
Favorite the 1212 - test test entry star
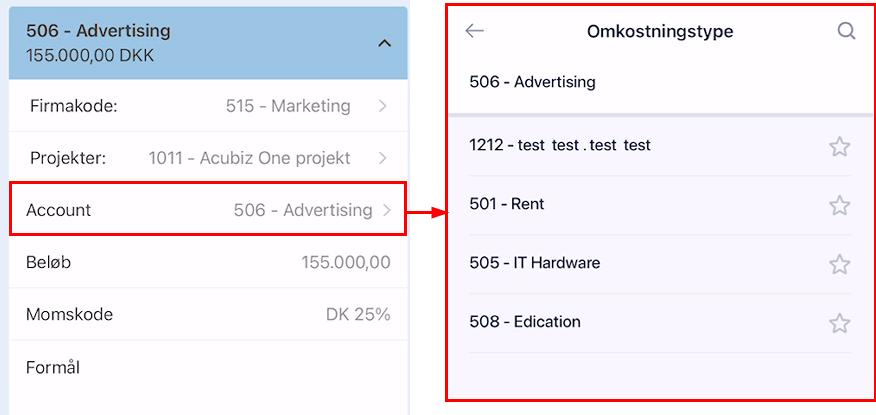tap(839, 147)
